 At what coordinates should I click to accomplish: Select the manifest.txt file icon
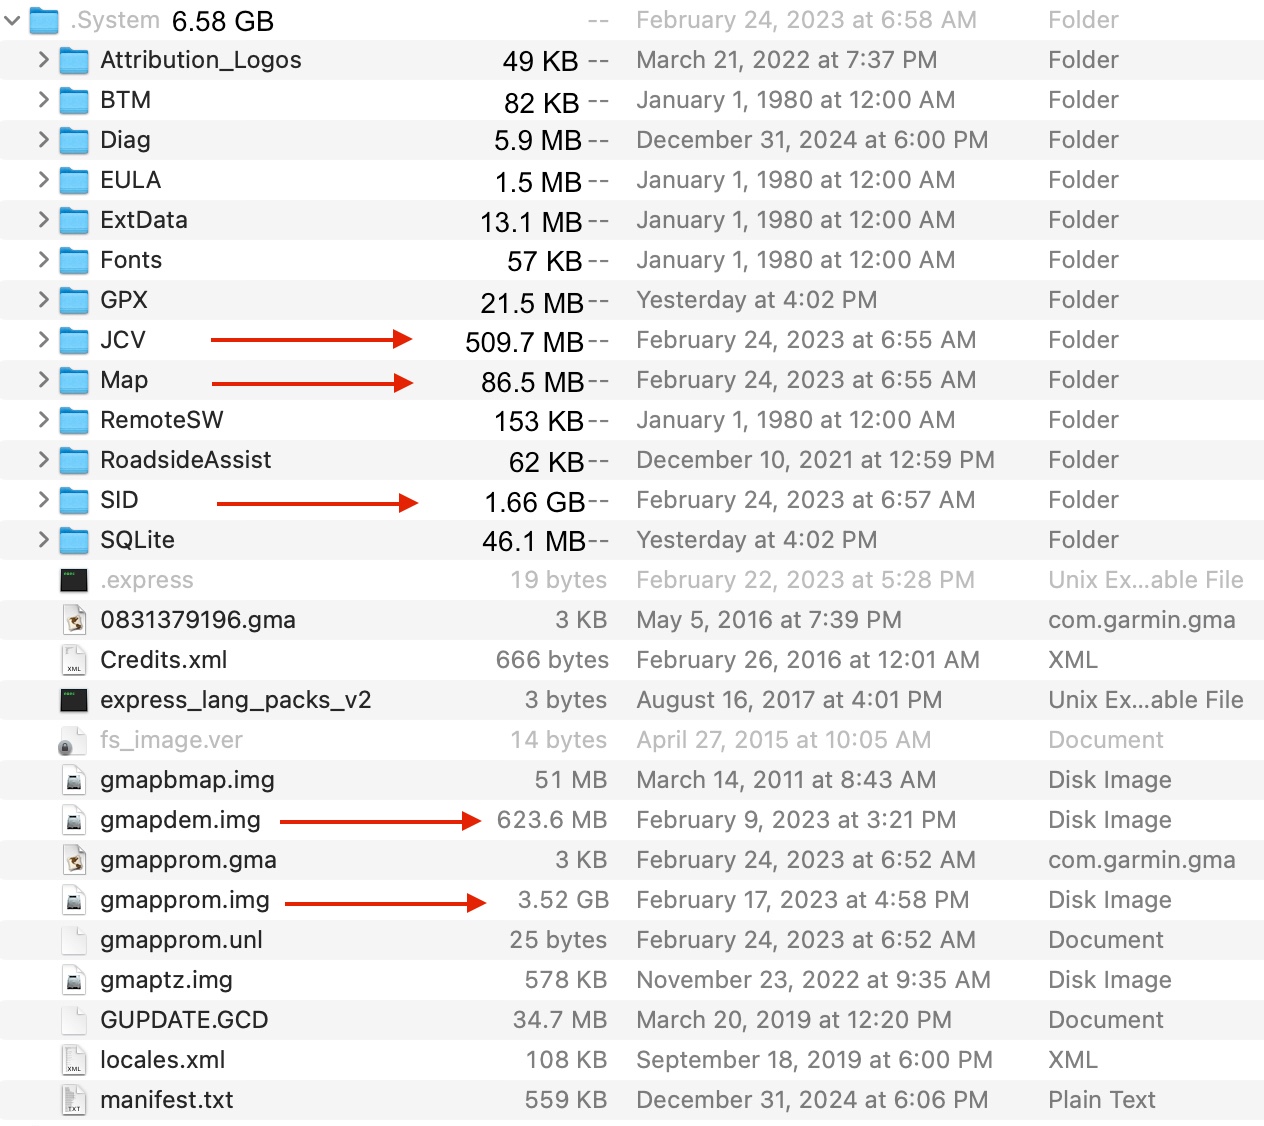74,1100
